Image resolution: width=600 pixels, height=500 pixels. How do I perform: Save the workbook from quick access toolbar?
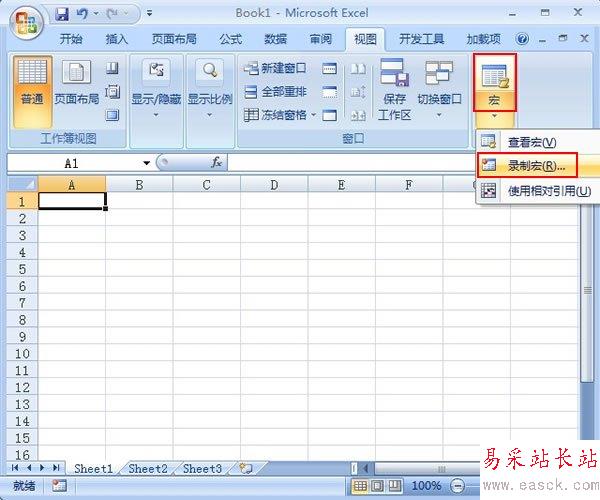pyautogui.click(x=62, y=14)
